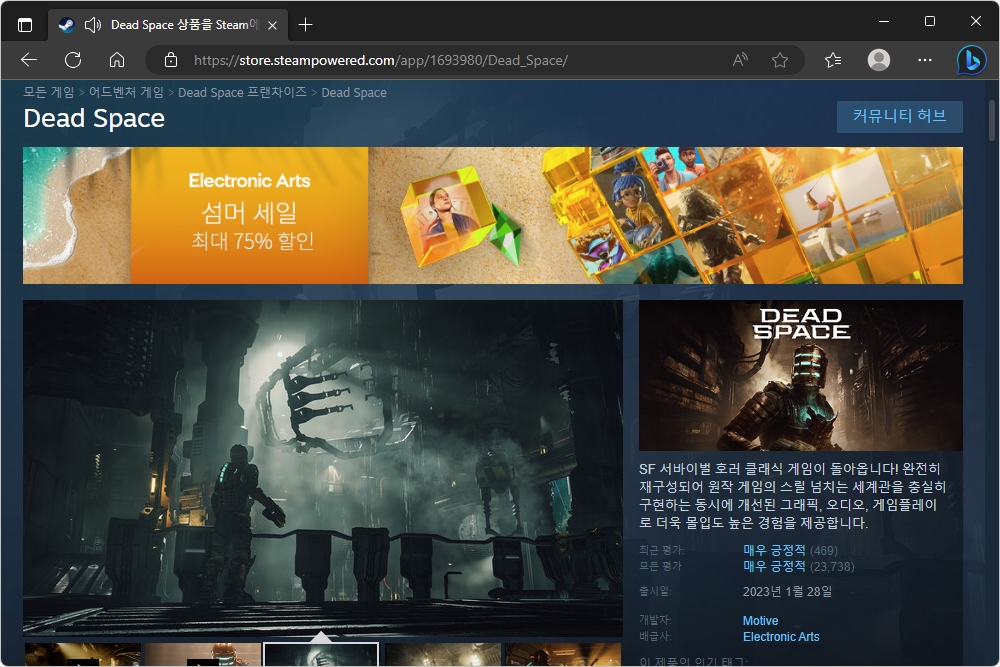Add this page to favorites star
Image resolution: width=1000 pixels, height=667 pixels.
click(x=779, y=60)
